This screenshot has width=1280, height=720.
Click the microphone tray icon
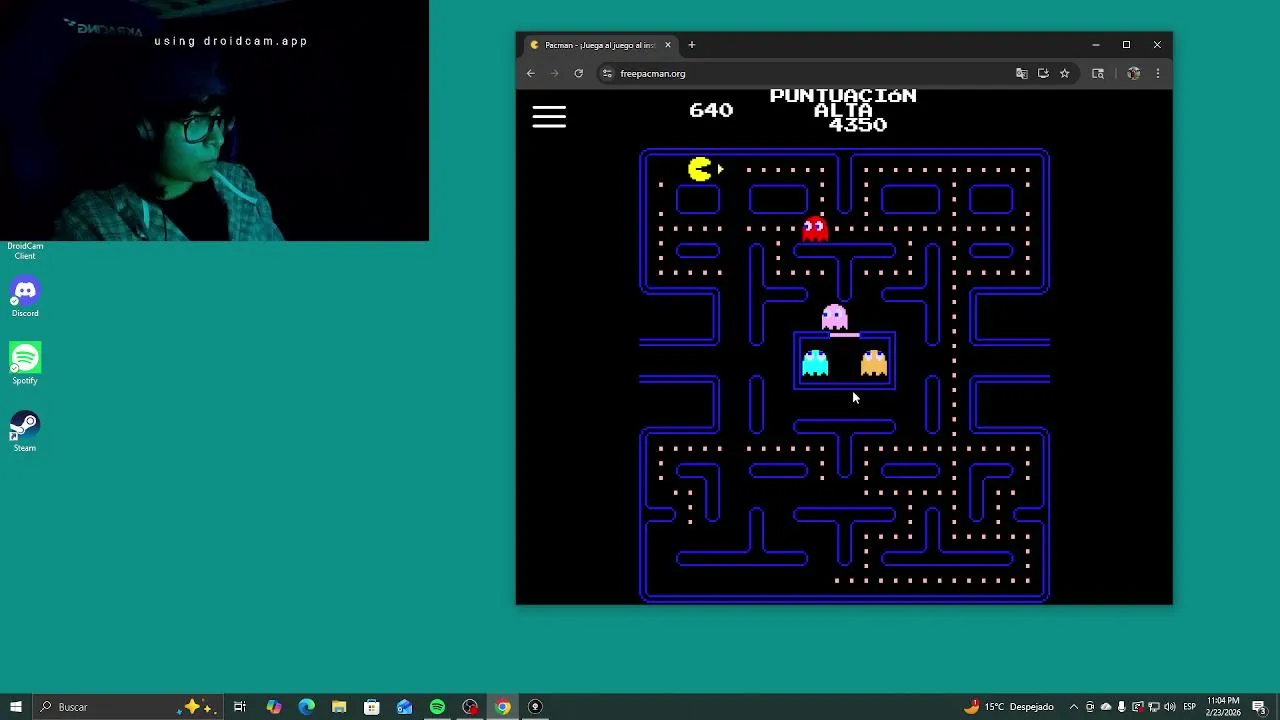(1122, 707)
